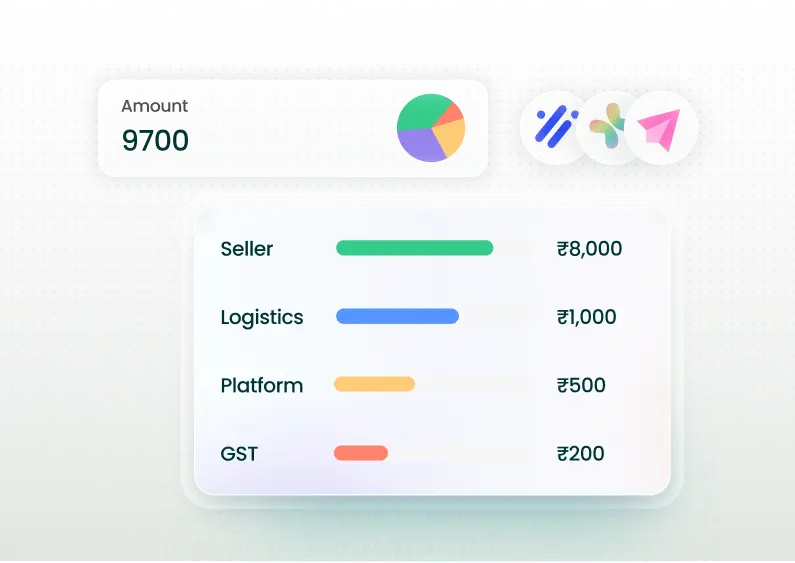This screenshot has height=563, width=795.
Task: Click the ₹1,000 Logistics amount
Action: point(586,317)
